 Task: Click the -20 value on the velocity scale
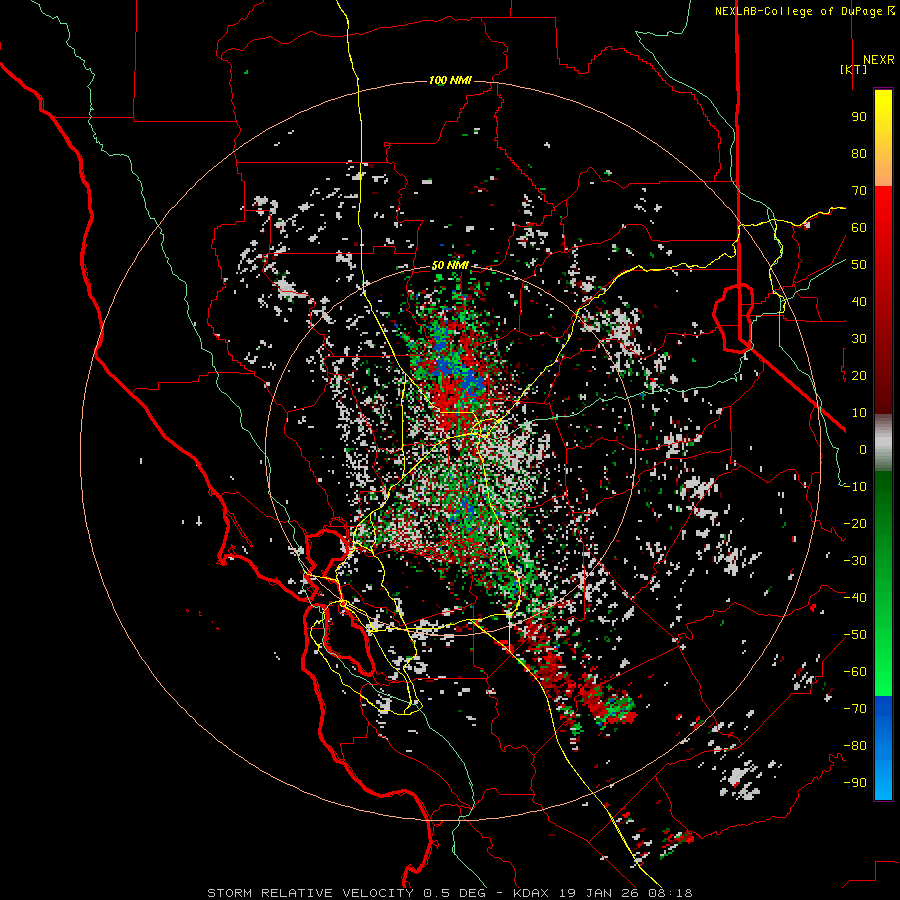855,524
